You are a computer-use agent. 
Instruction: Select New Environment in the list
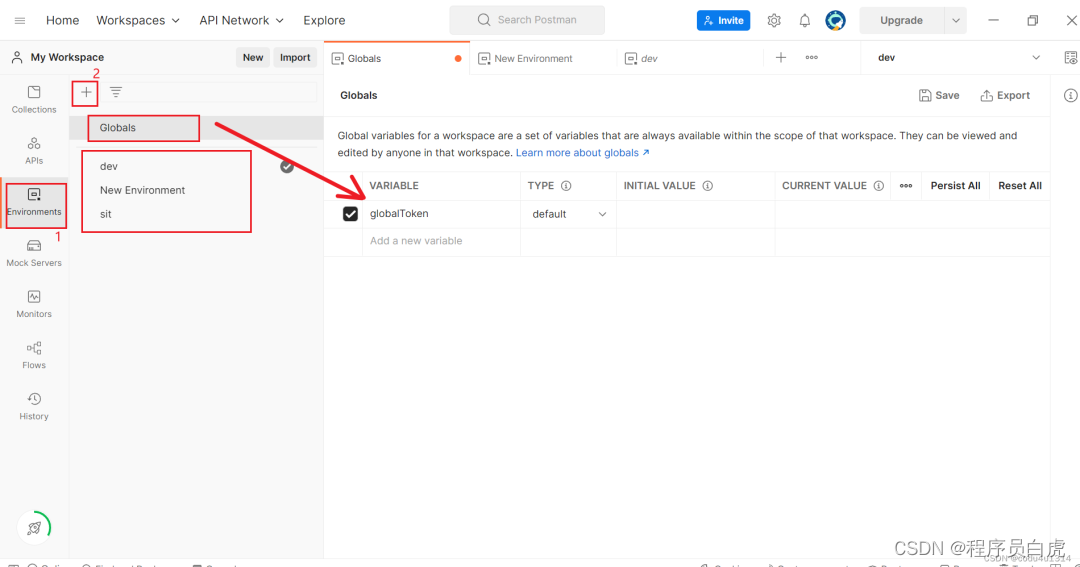coord(143,190)
